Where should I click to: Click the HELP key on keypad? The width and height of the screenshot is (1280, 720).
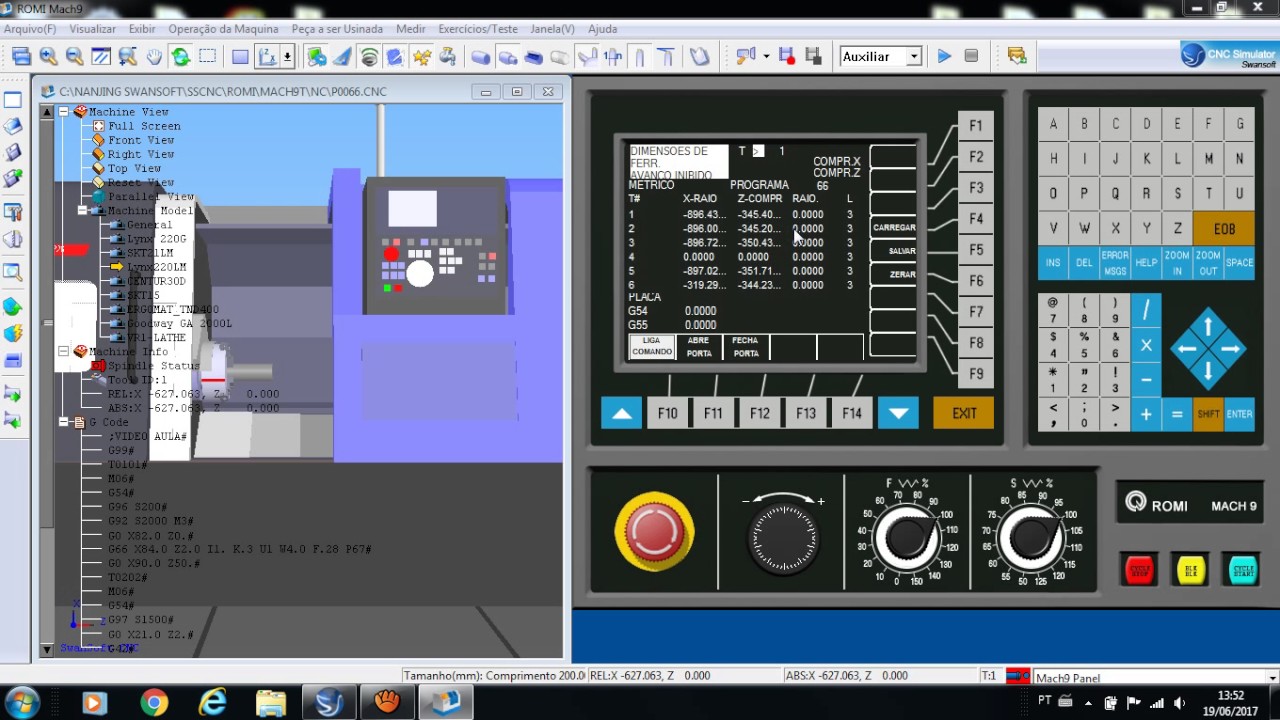click(1146, 263)
